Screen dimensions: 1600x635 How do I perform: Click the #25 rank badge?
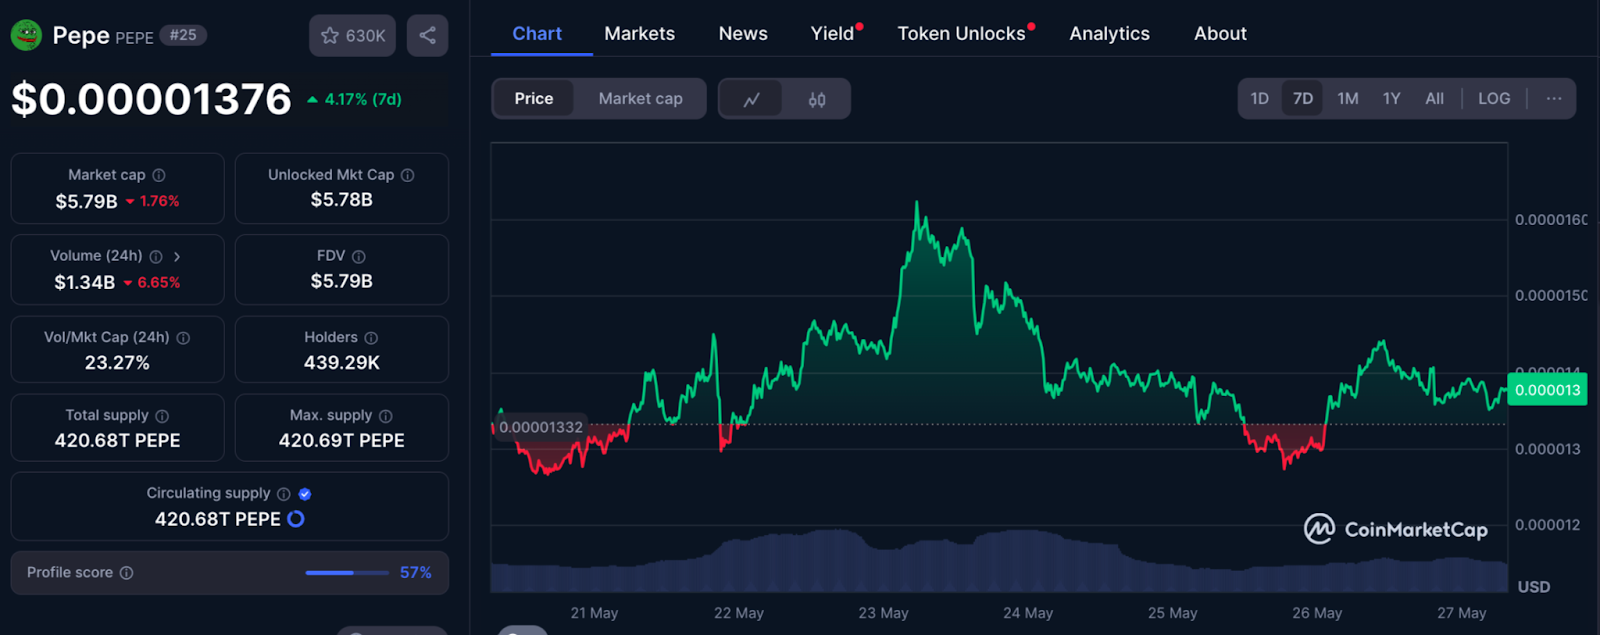coord(183,35)
